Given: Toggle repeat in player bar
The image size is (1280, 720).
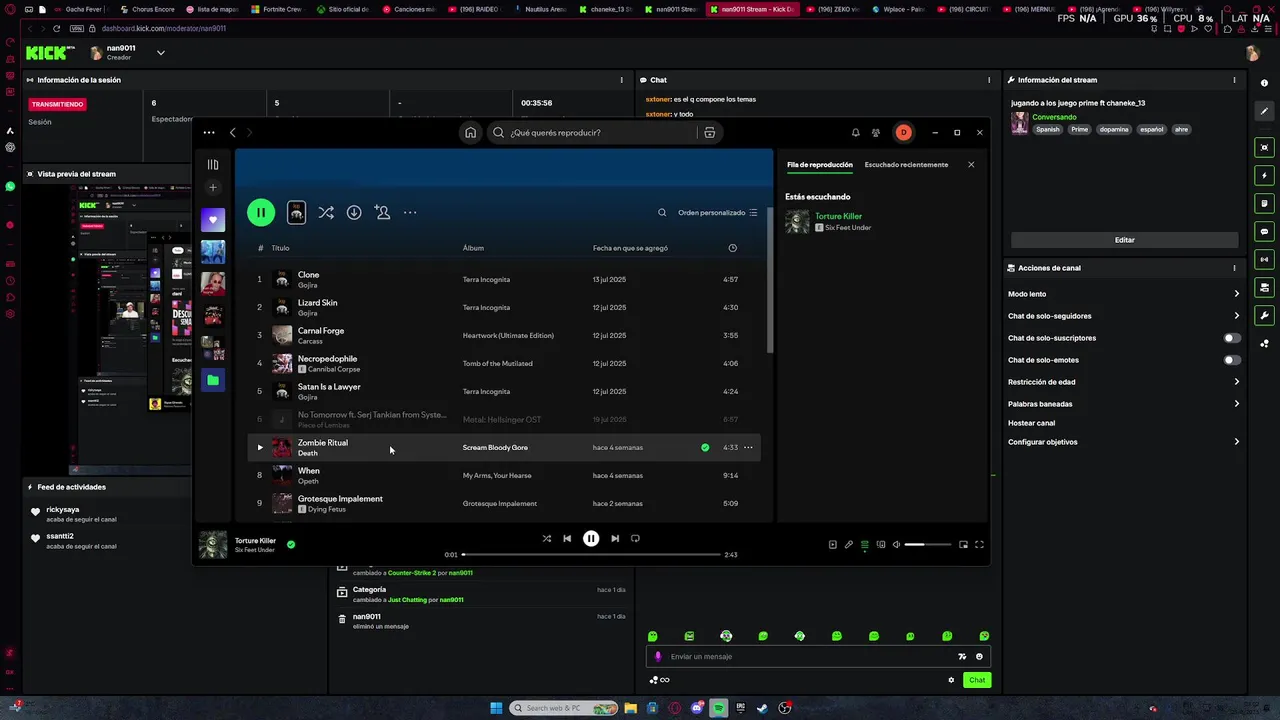Looking at the screenshot, I should click(x=635, y=538).
